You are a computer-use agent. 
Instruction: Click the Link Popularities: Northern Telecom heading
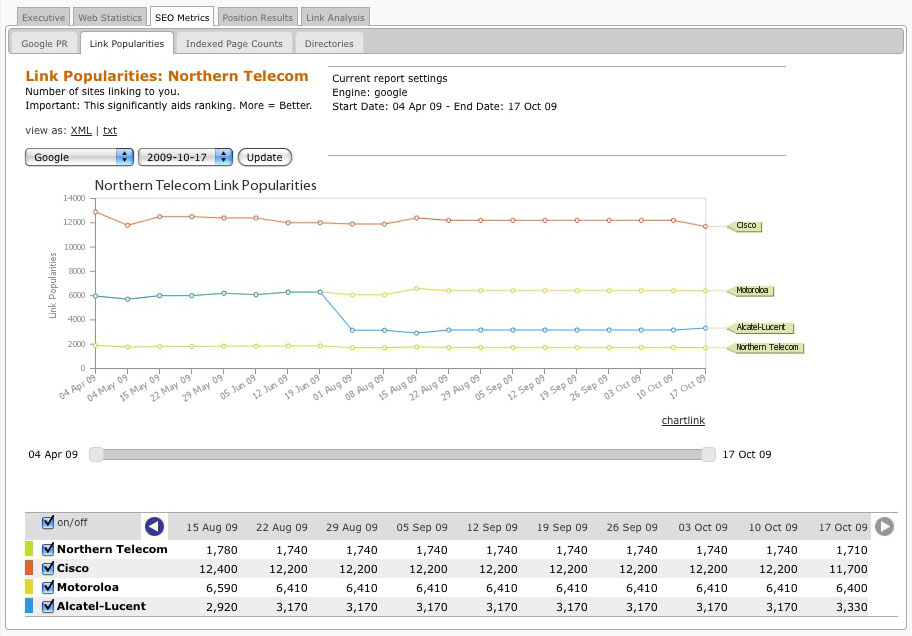point(167,76)
